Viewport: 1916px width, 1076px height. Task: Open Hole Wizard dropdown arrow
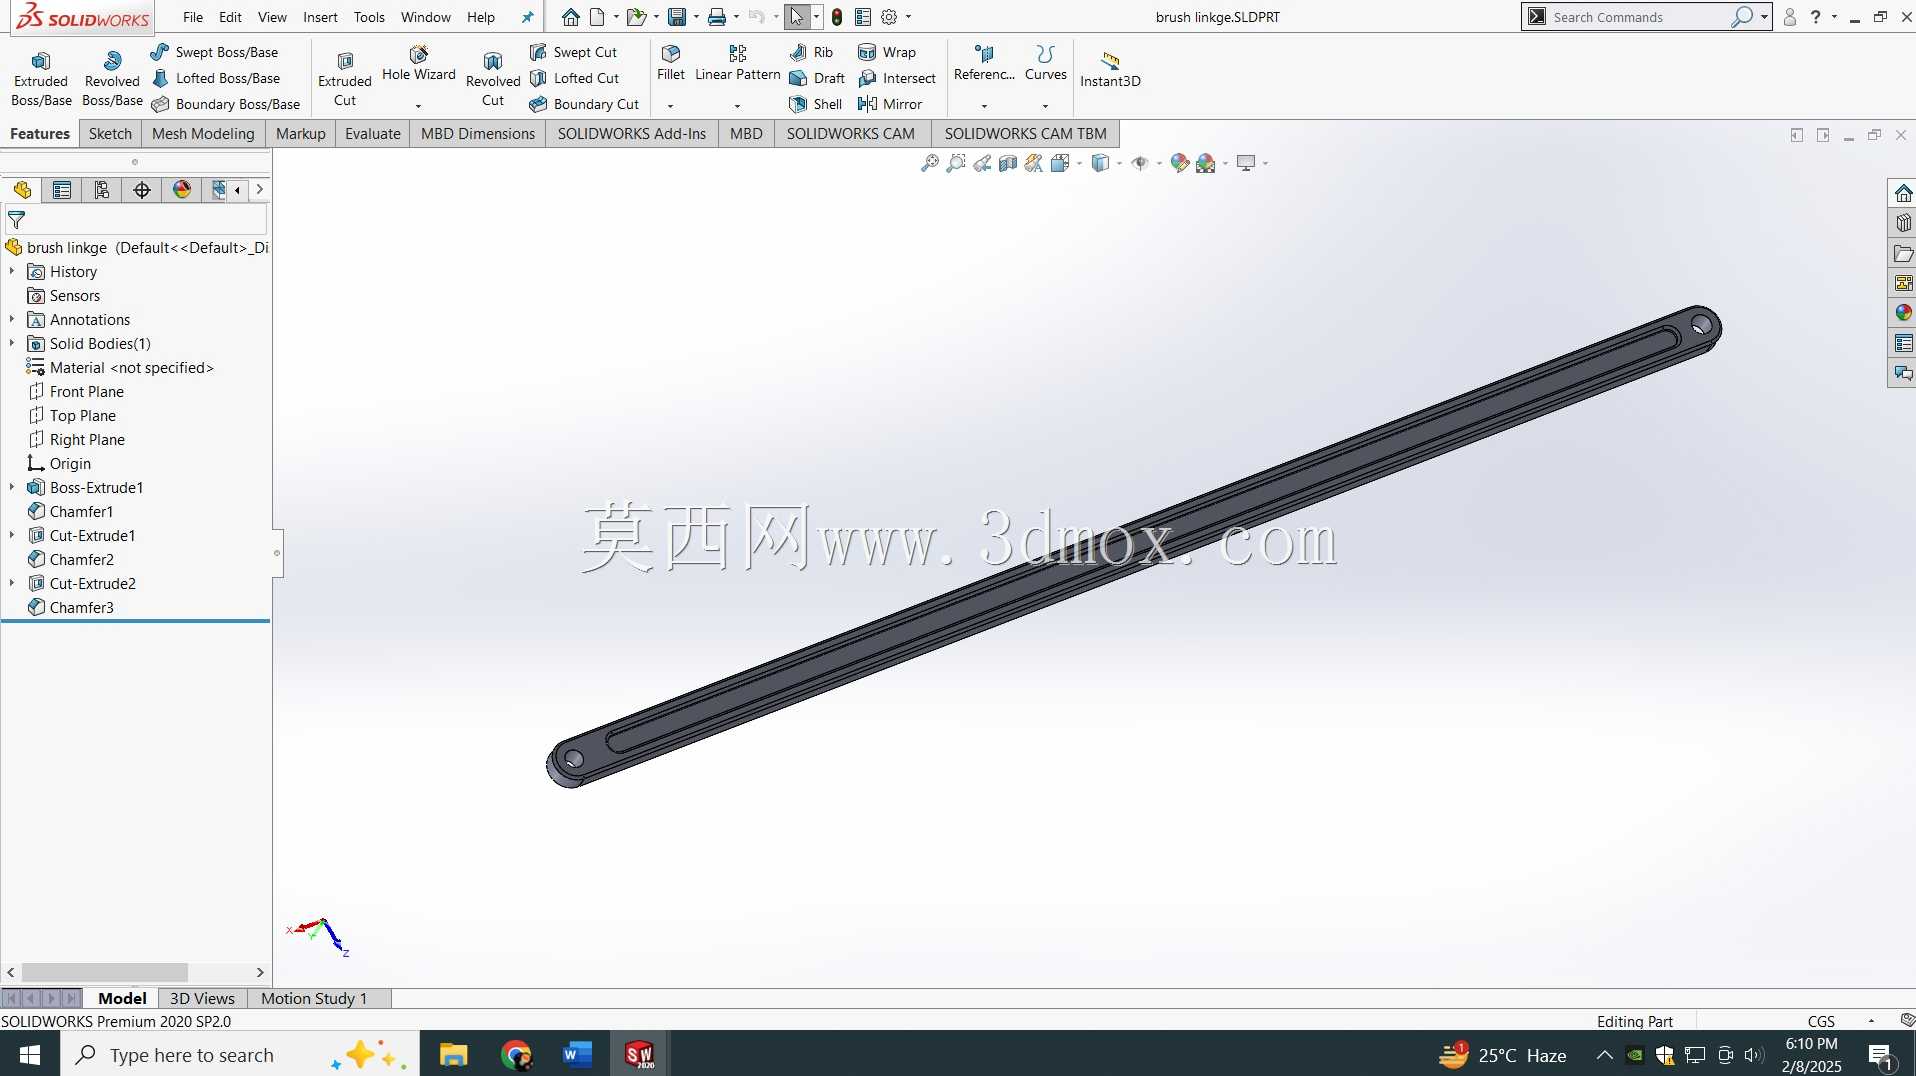418,106
